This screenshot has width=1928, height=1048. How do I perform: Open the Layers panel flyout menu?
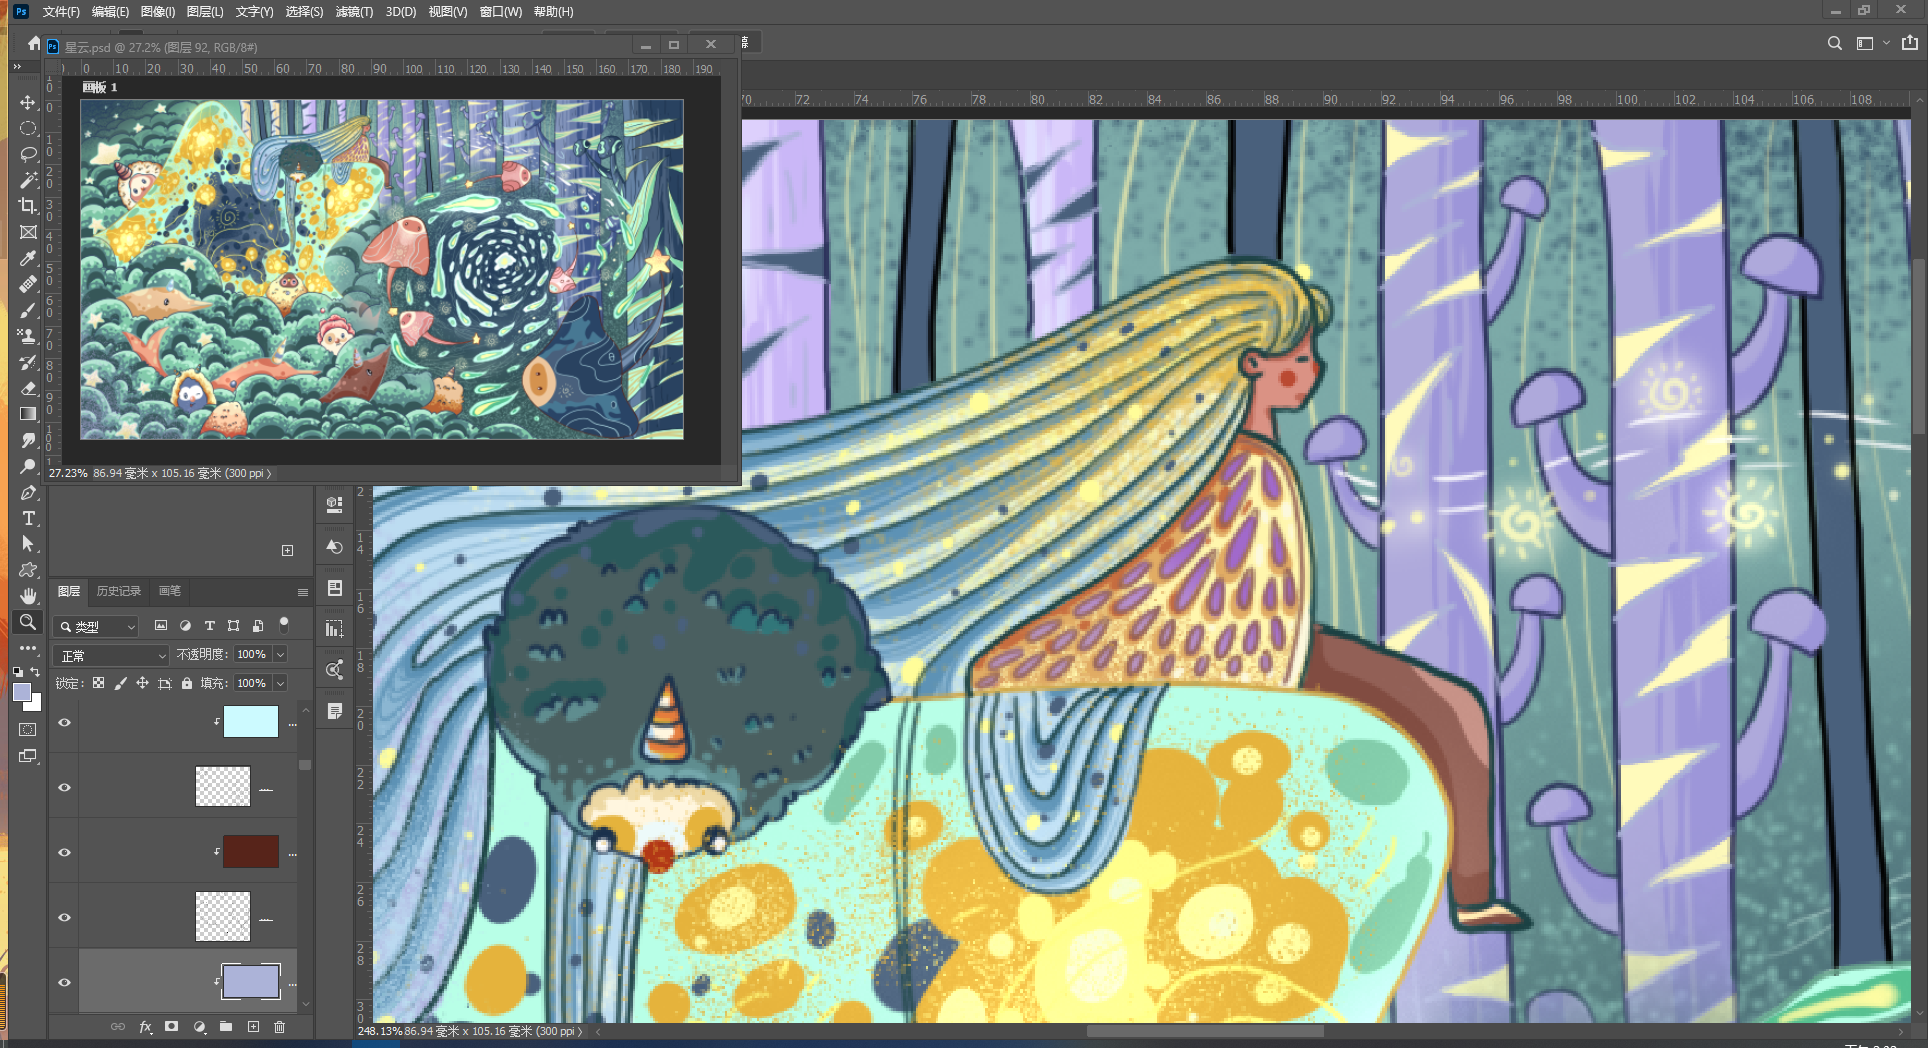pyautogui.click(x=302, y=592)
